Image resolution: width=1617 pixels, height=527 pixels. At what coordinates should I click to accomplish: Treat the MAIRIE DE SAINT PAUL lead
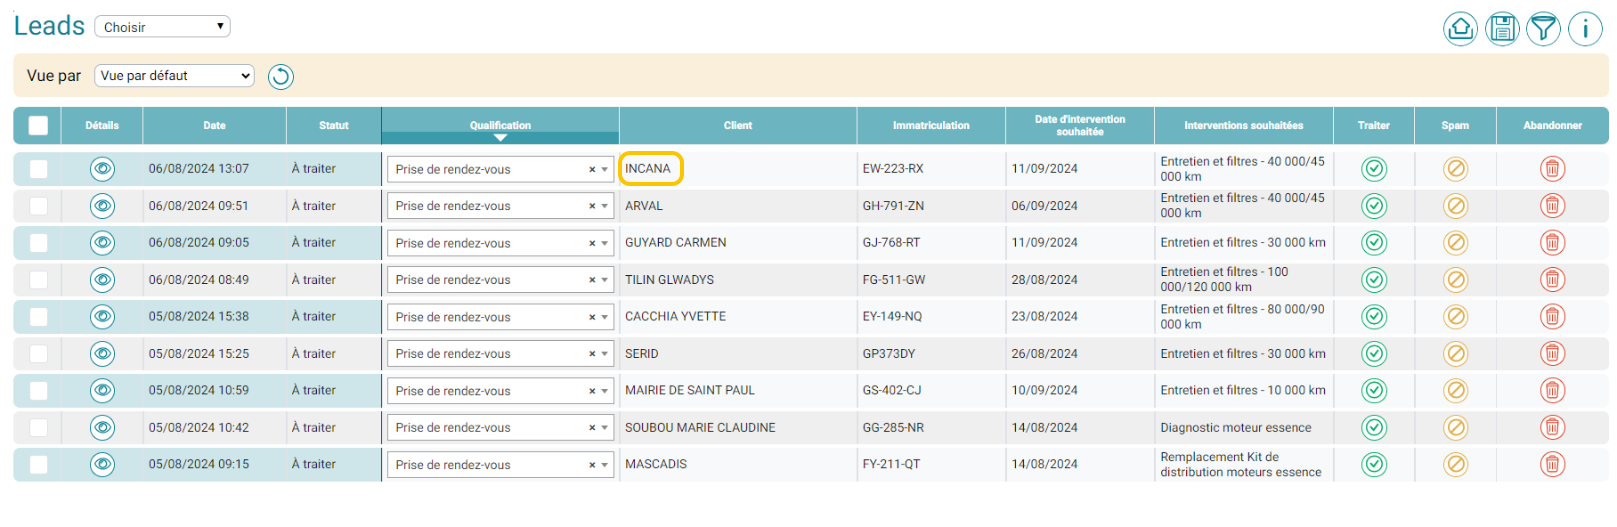tap(1374, 391)
